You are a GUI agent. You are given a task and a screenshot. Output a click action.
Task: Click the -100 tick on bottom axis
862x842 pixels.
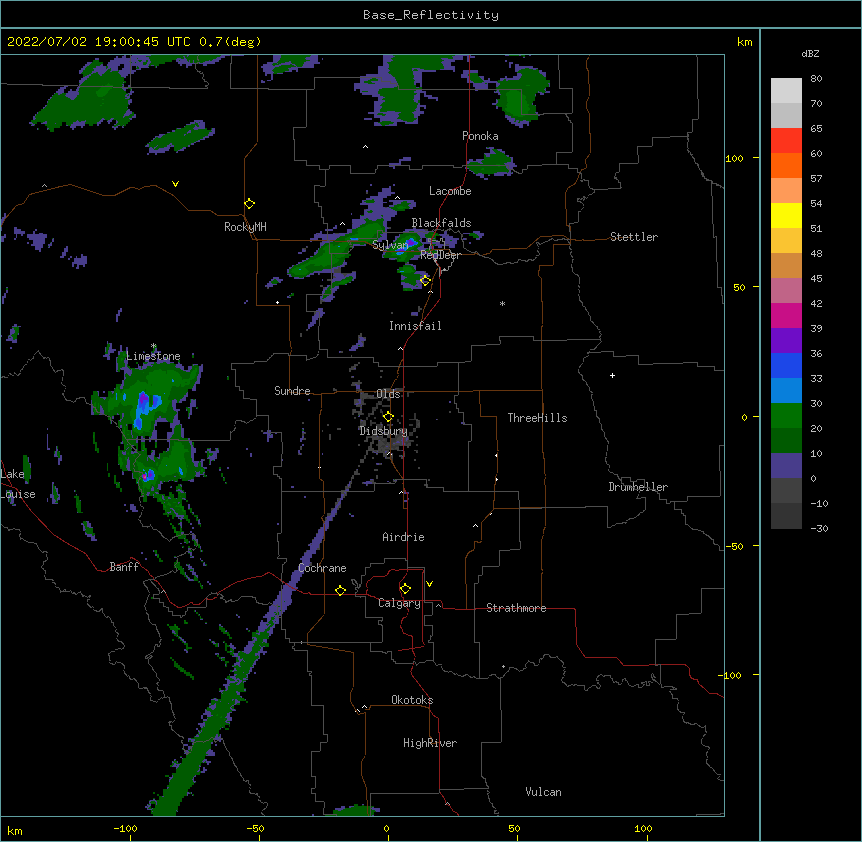pos(125,828)
